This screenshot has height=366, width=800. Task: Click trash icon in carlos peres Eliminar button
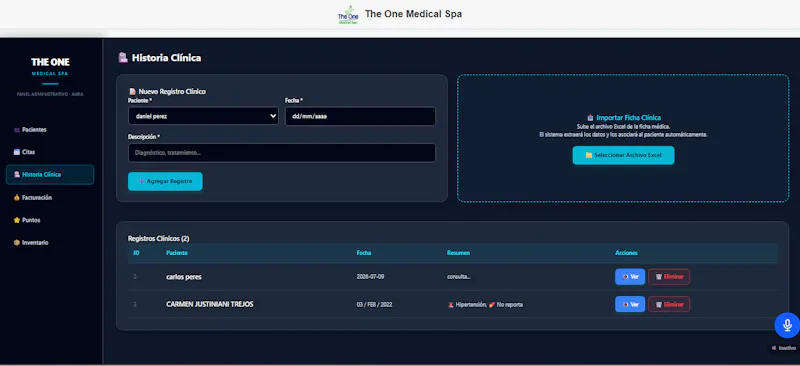(x=659, y=277)
